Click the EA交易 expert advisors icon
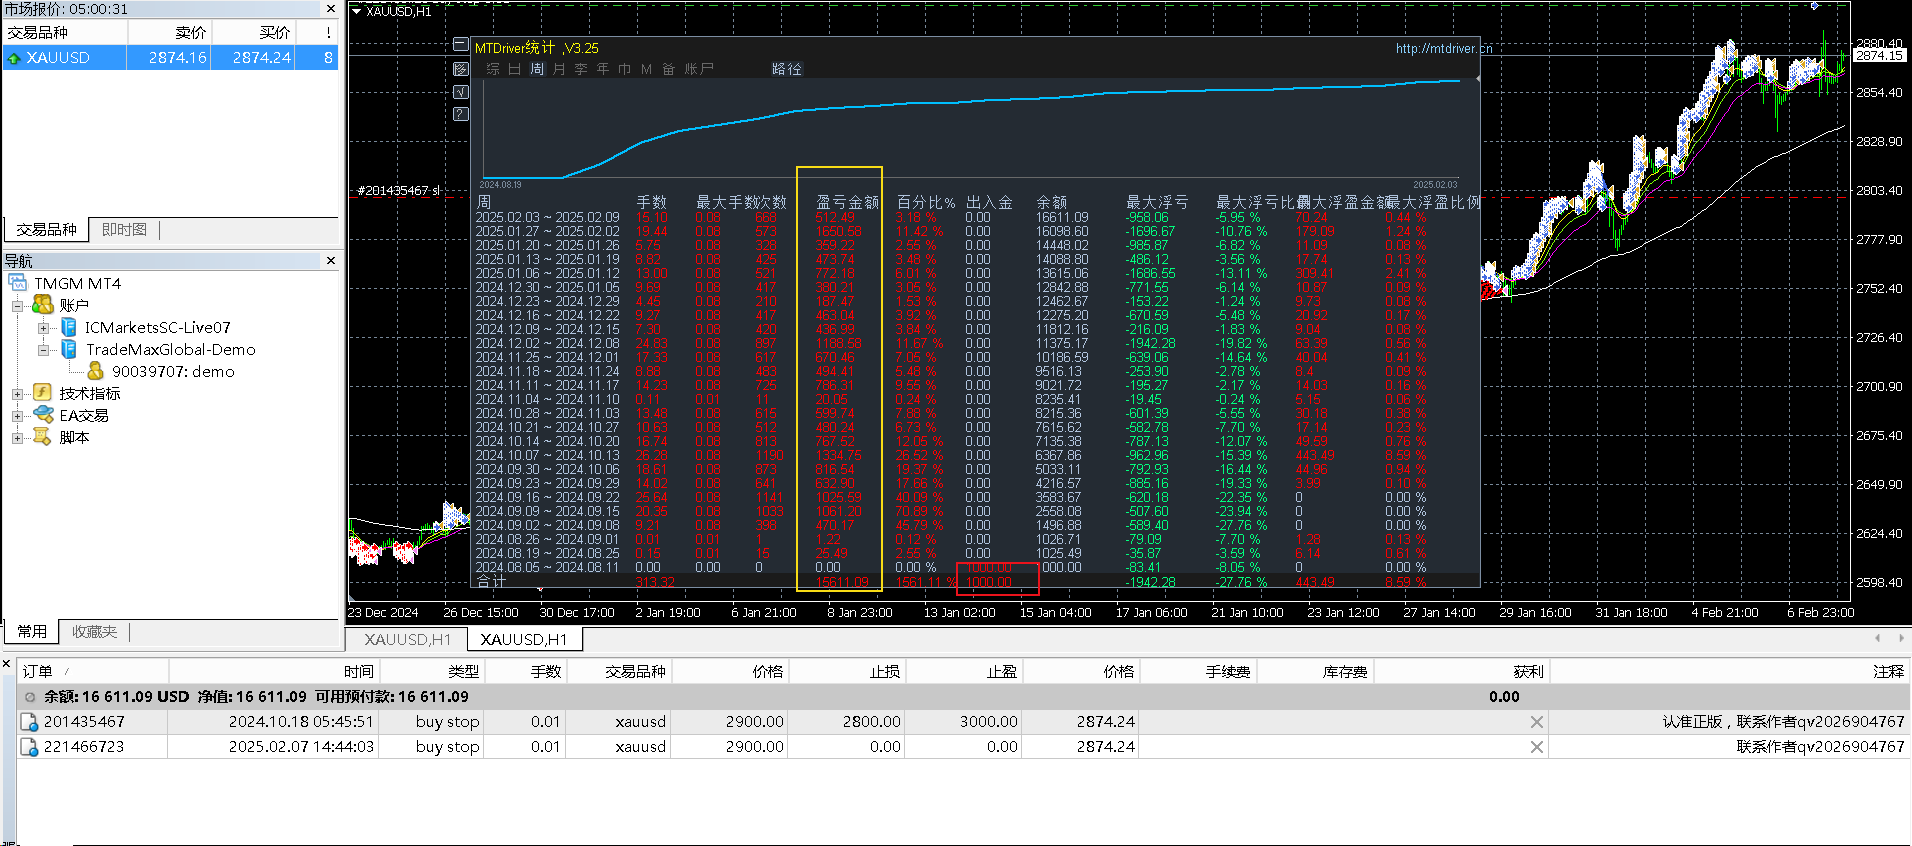This screenshot has height=846, width=1912. [x=43, y=415]
